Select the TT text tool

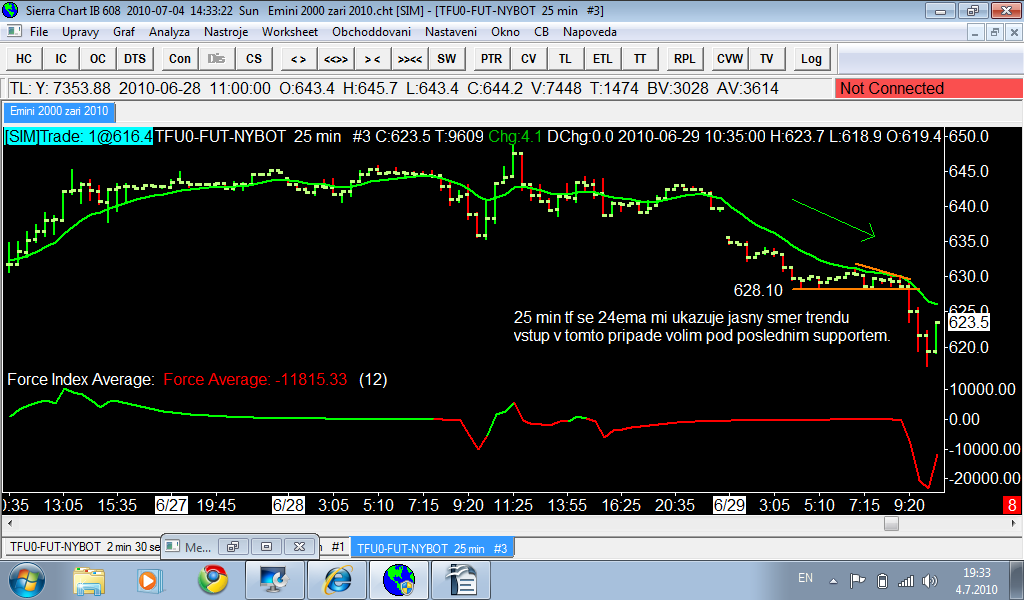tap(639, 59)
